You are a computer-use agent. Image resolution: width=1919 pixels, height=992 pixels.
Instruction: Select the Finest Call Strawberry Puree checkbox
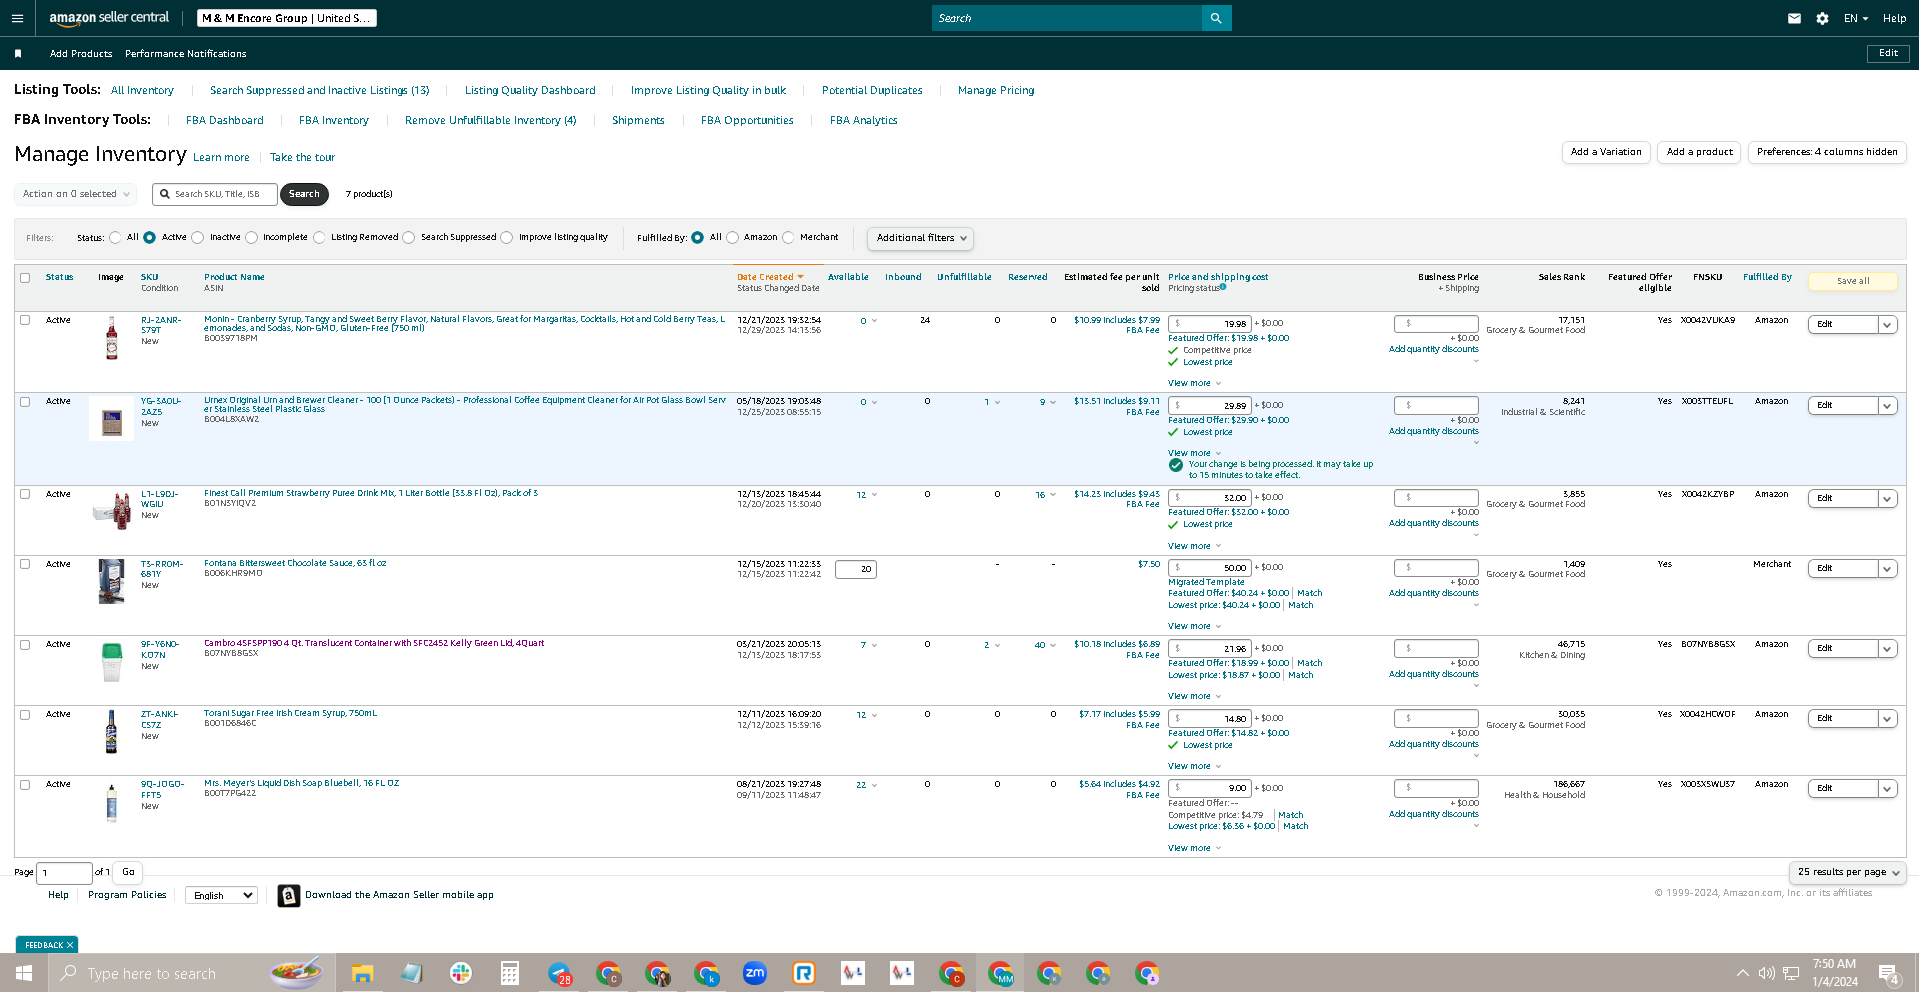click(x=25, y=494)
